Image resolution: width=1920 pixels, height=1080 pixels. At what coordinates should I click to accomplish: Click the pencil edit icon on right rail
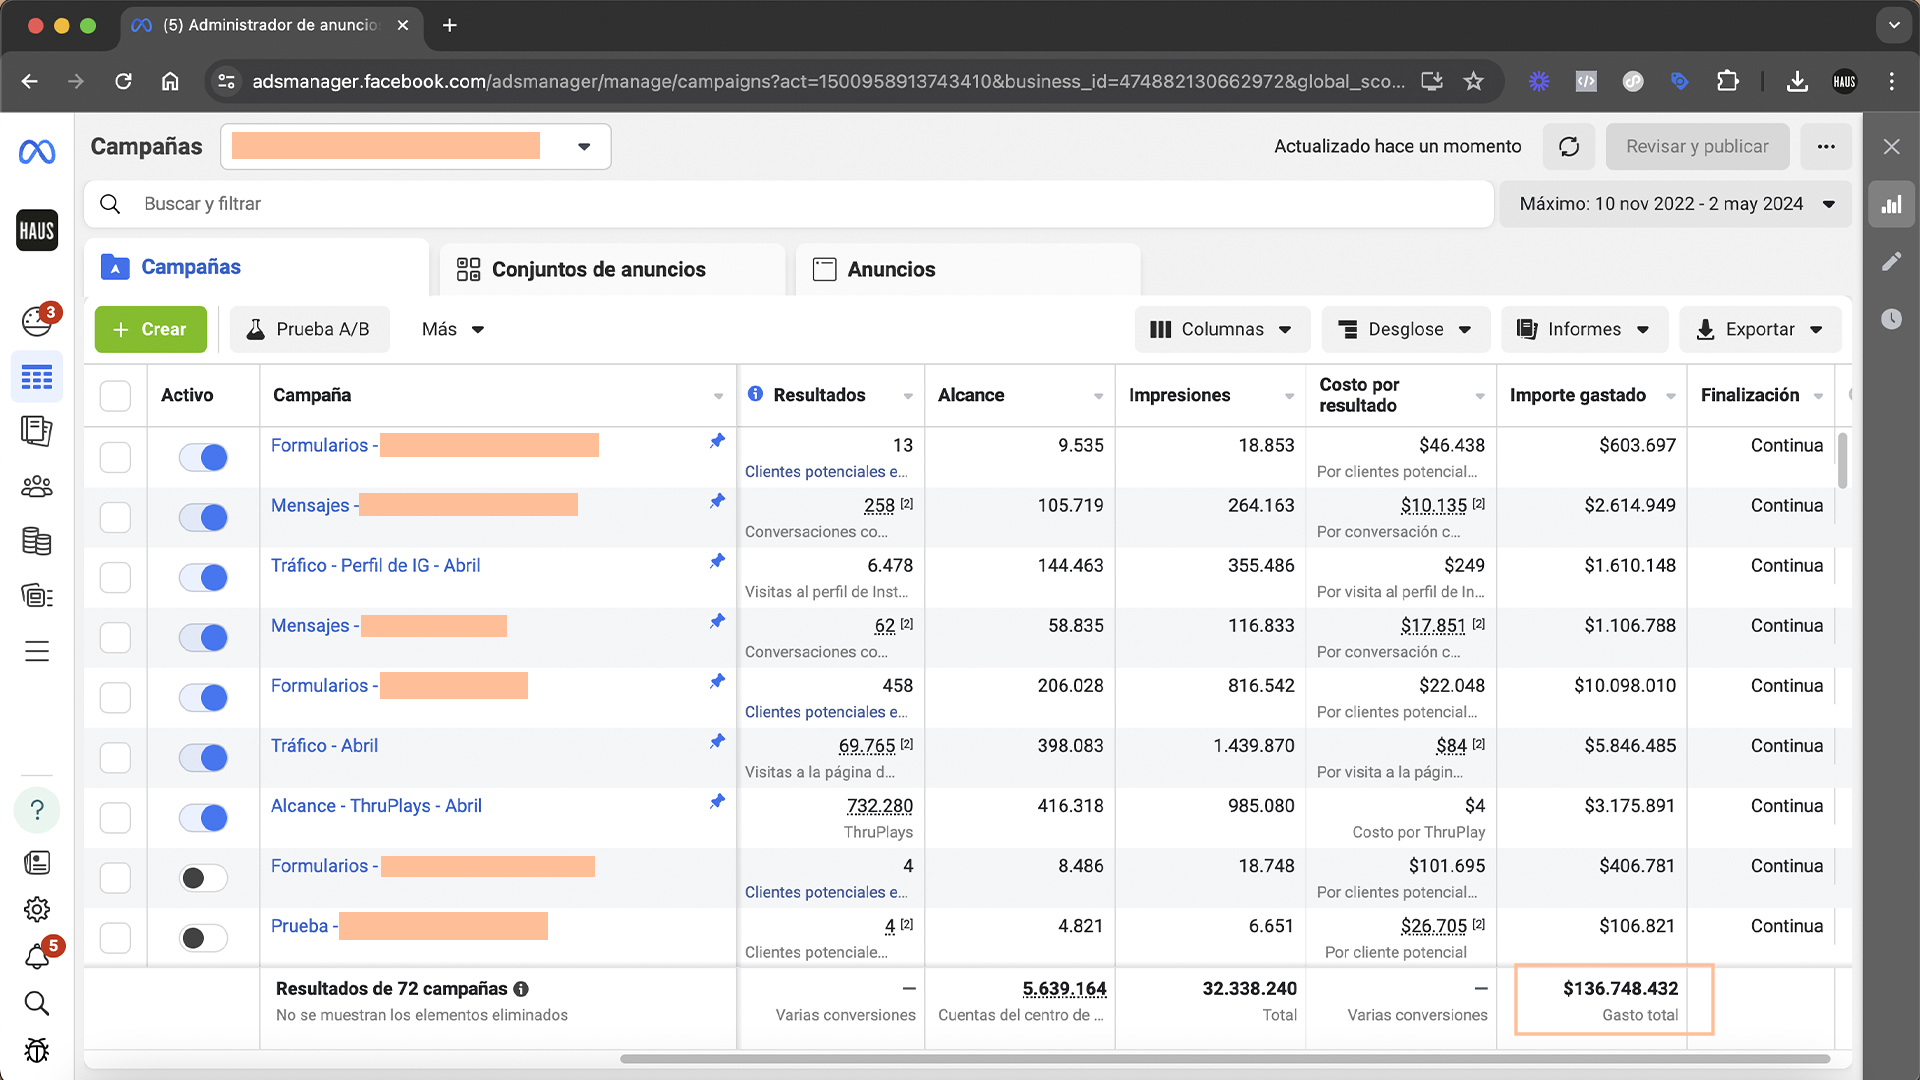[x=1891, y=262]
